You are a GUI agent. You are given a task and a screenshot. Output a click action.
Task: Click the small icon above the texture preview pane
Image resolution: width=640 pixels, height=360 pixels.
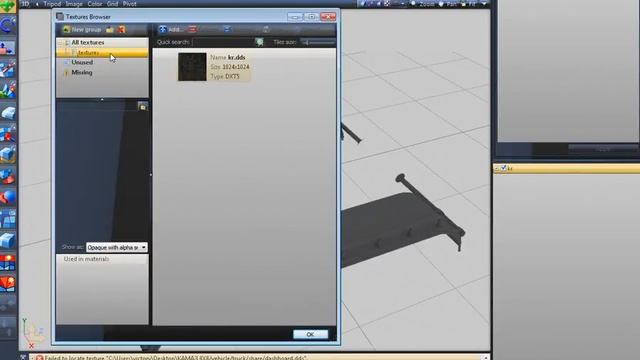(x=142, y=107)
